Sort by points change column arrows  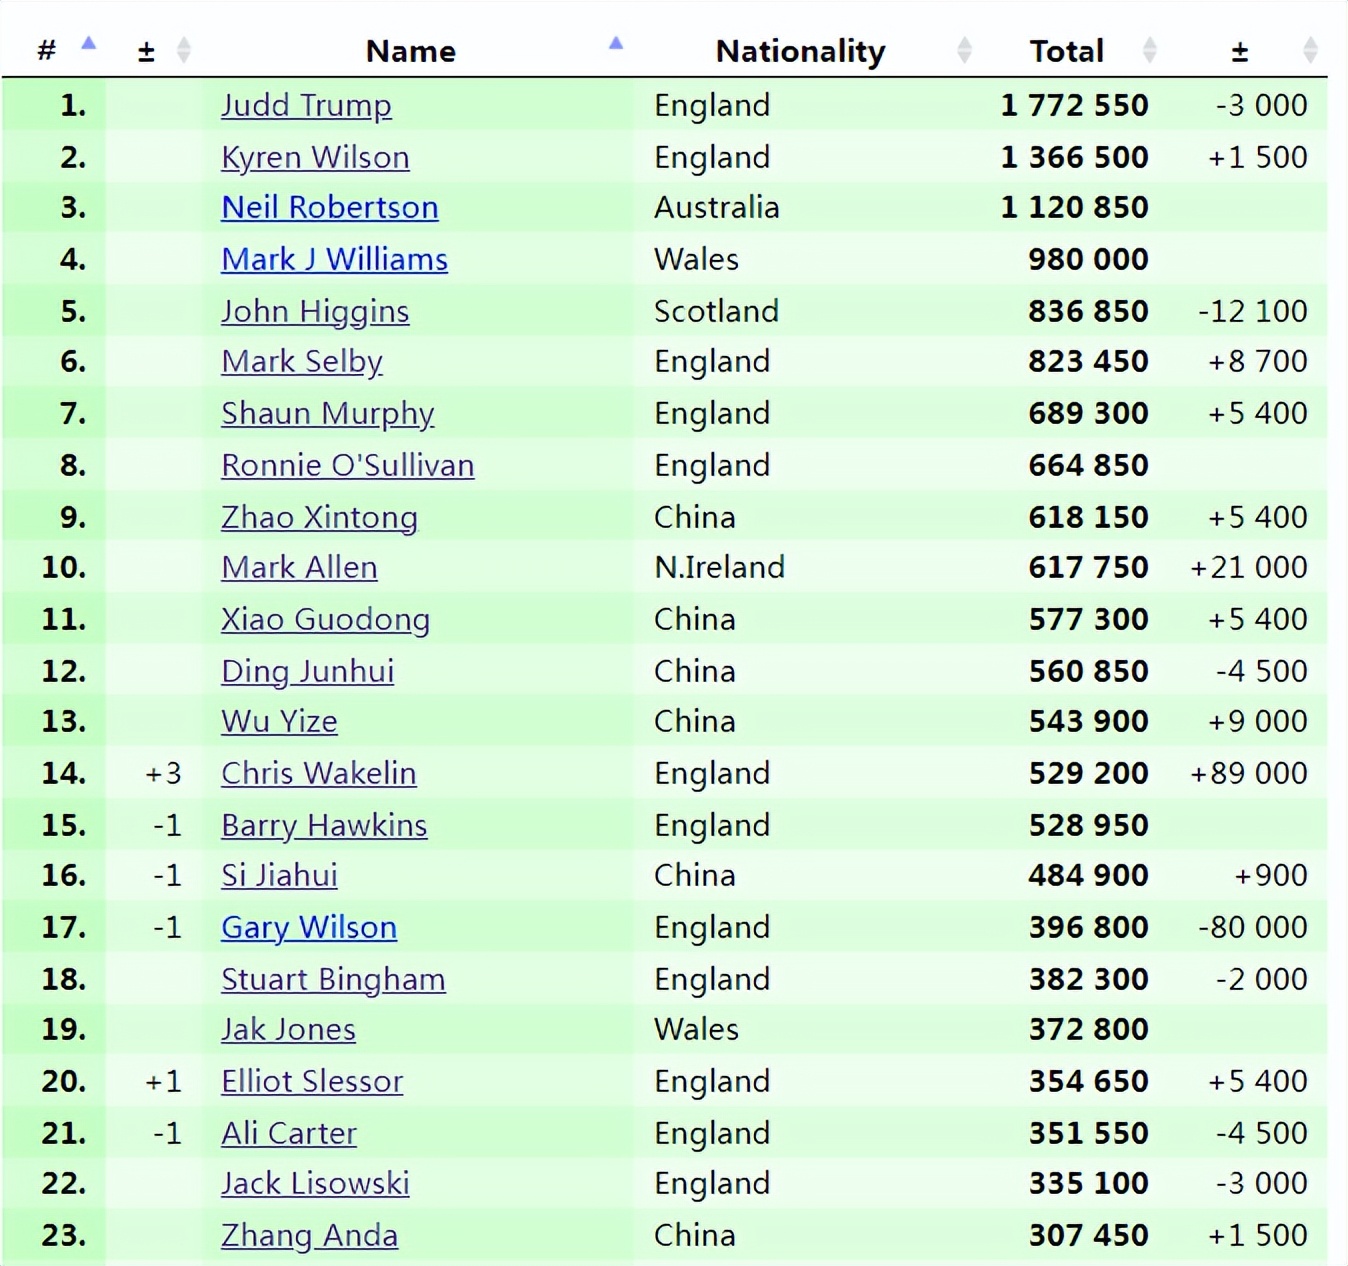click(1310, 50)
